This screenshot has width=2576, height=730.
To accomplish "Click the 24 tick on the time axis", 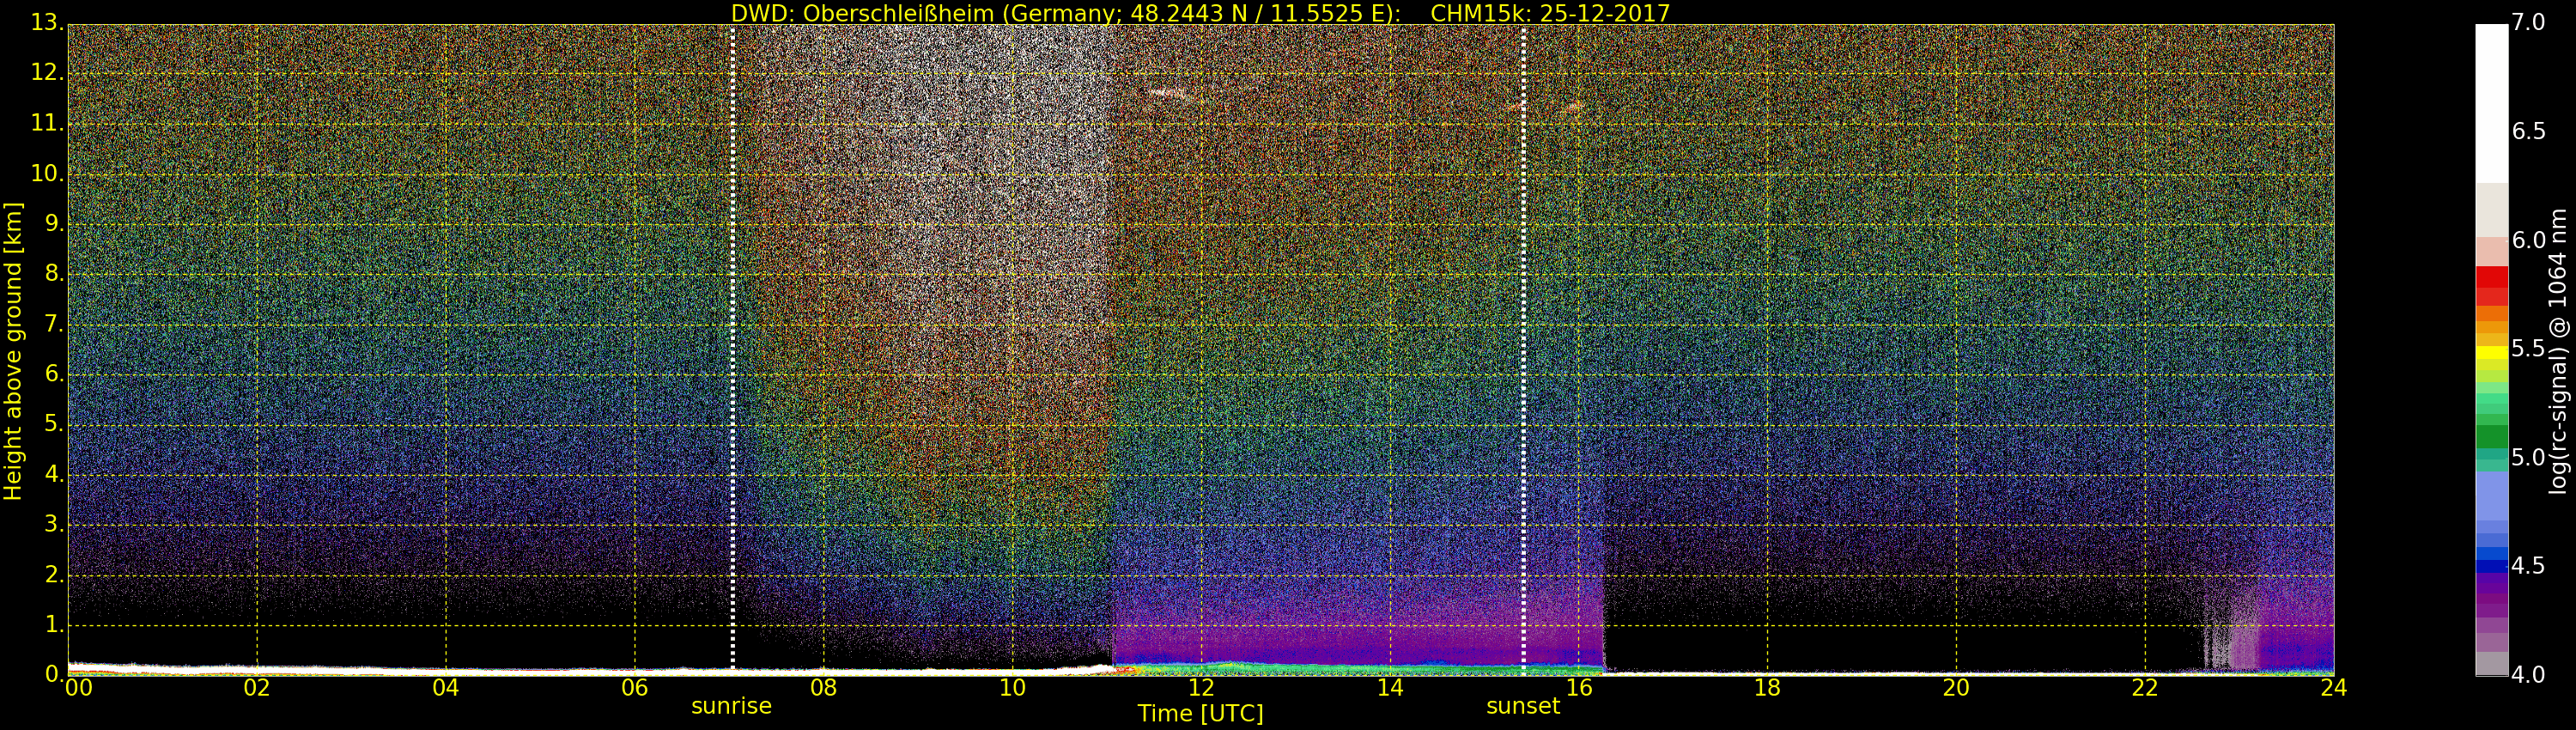I will coord(2333,688).
